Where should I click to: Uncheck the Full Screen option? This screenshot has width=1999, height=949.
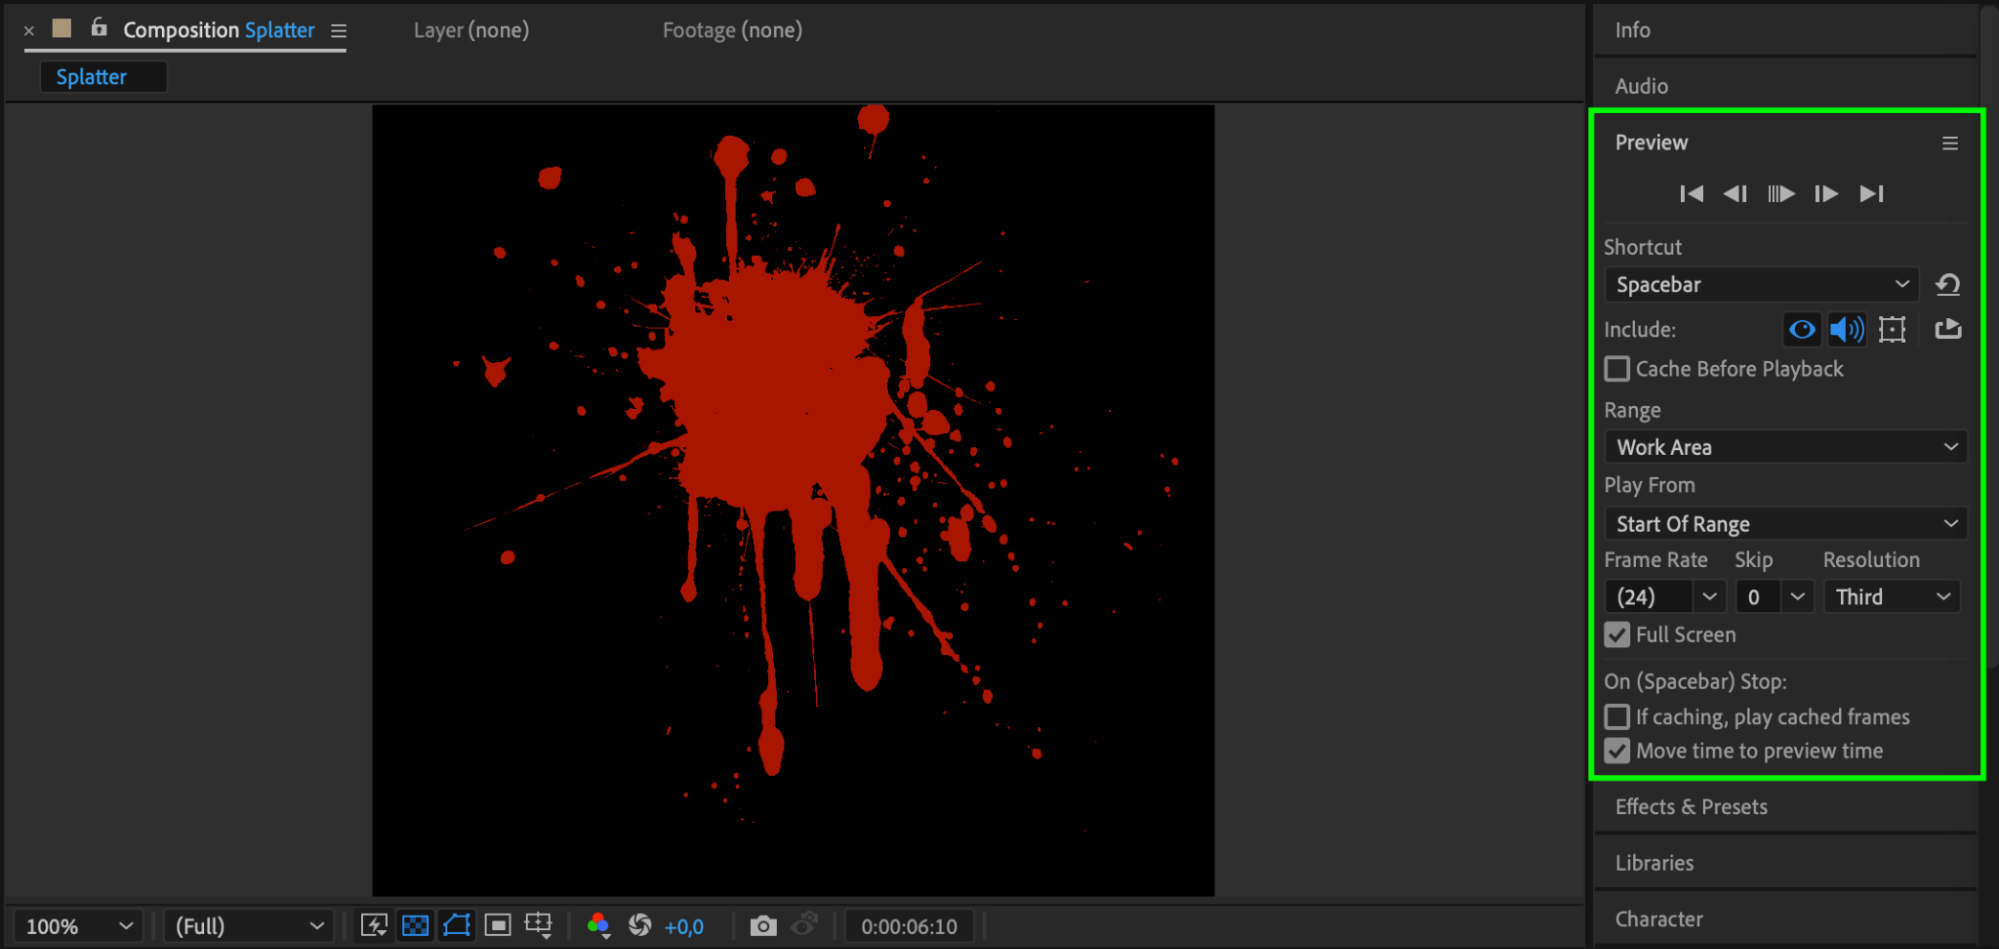1617,635
